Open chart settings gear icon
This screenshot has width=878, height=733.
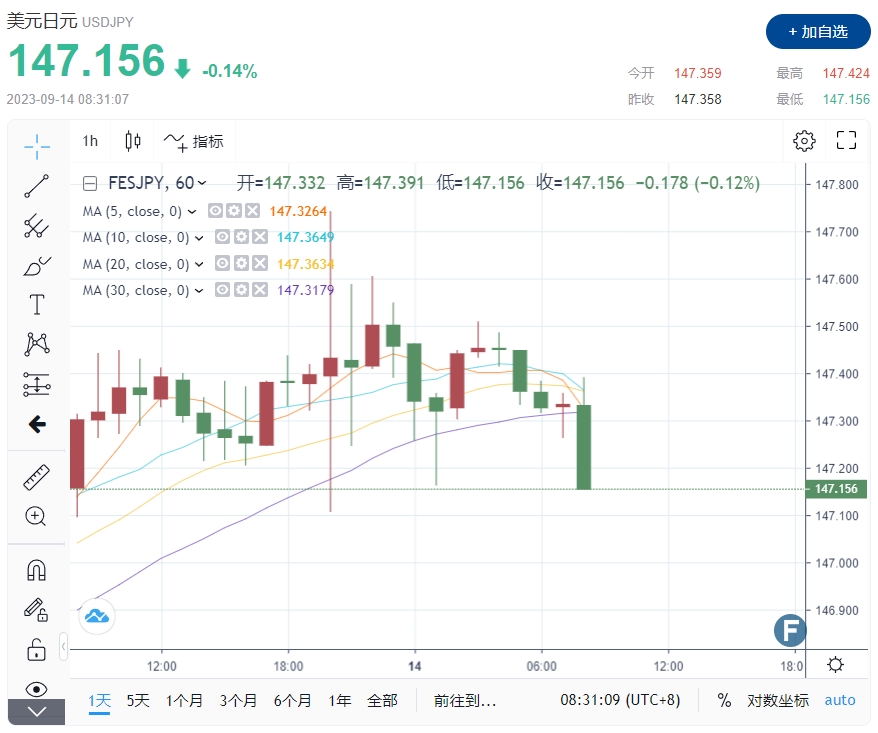tap(804, 141)
